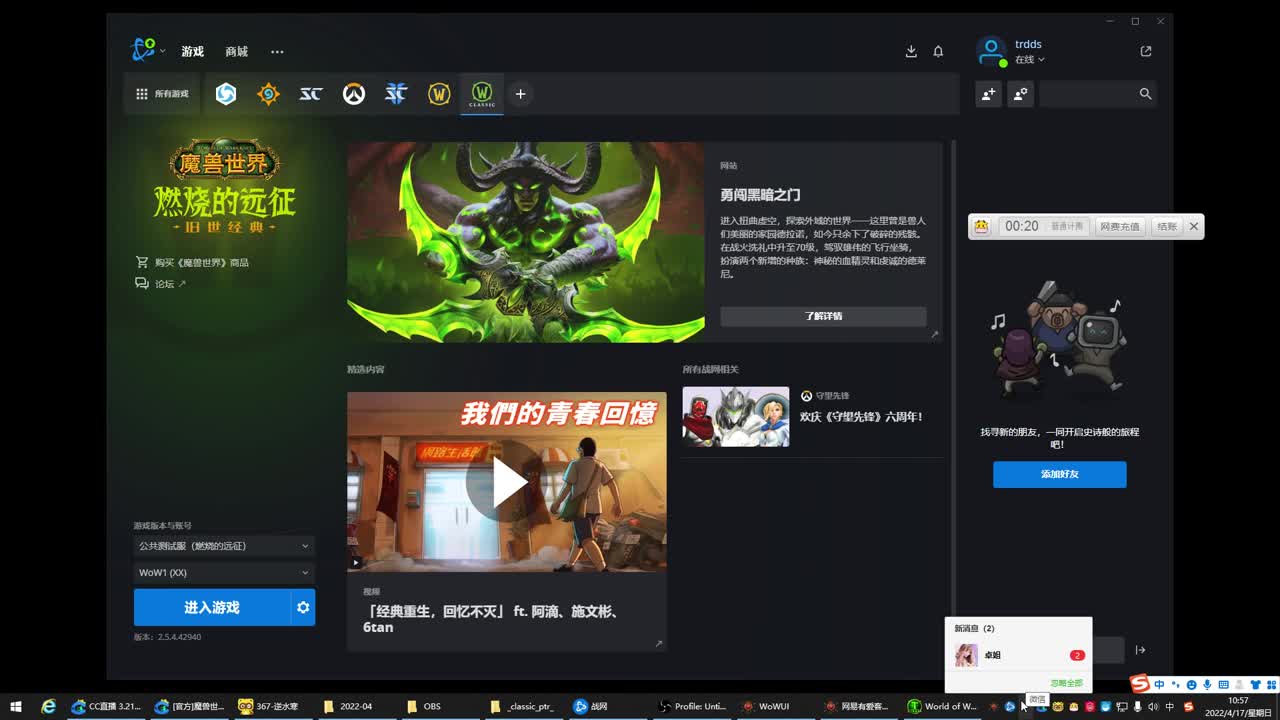Open game settings gear beside play

click(x=303, y=607)
